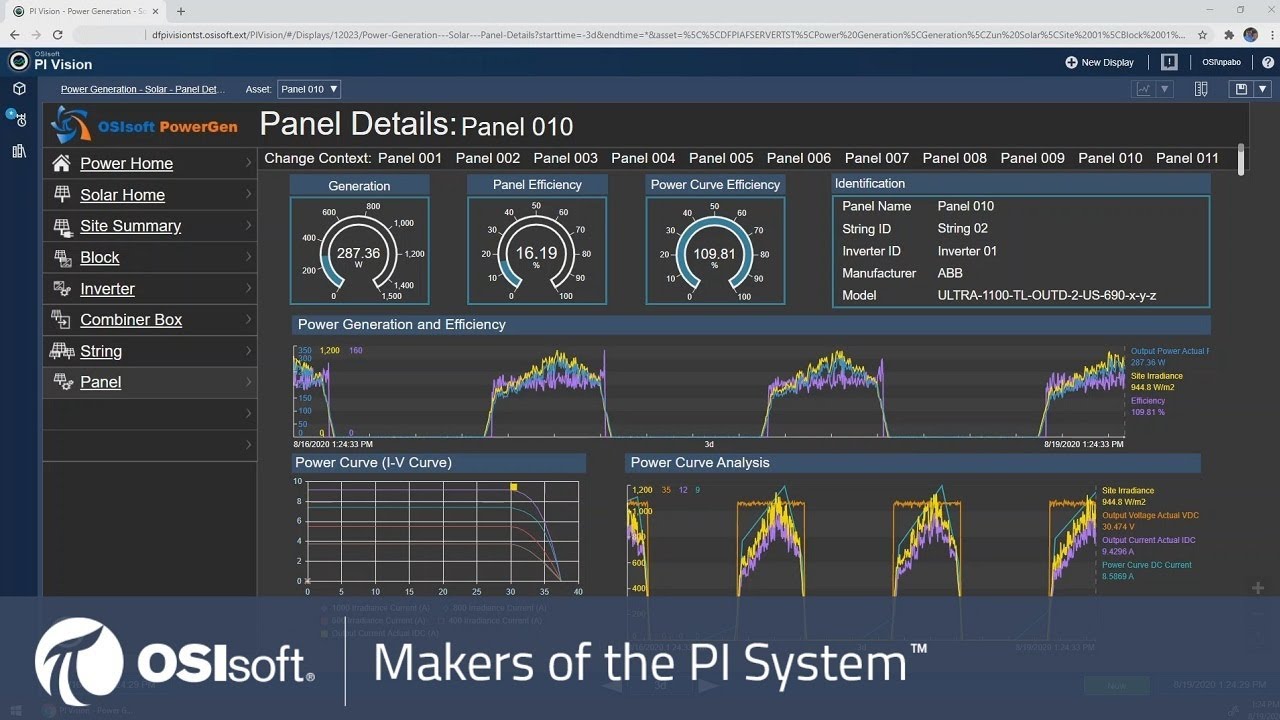Switch context to Panel 009
Image resolution: width=1280 pixels, height=720 pixels.
click(1033, 158)
